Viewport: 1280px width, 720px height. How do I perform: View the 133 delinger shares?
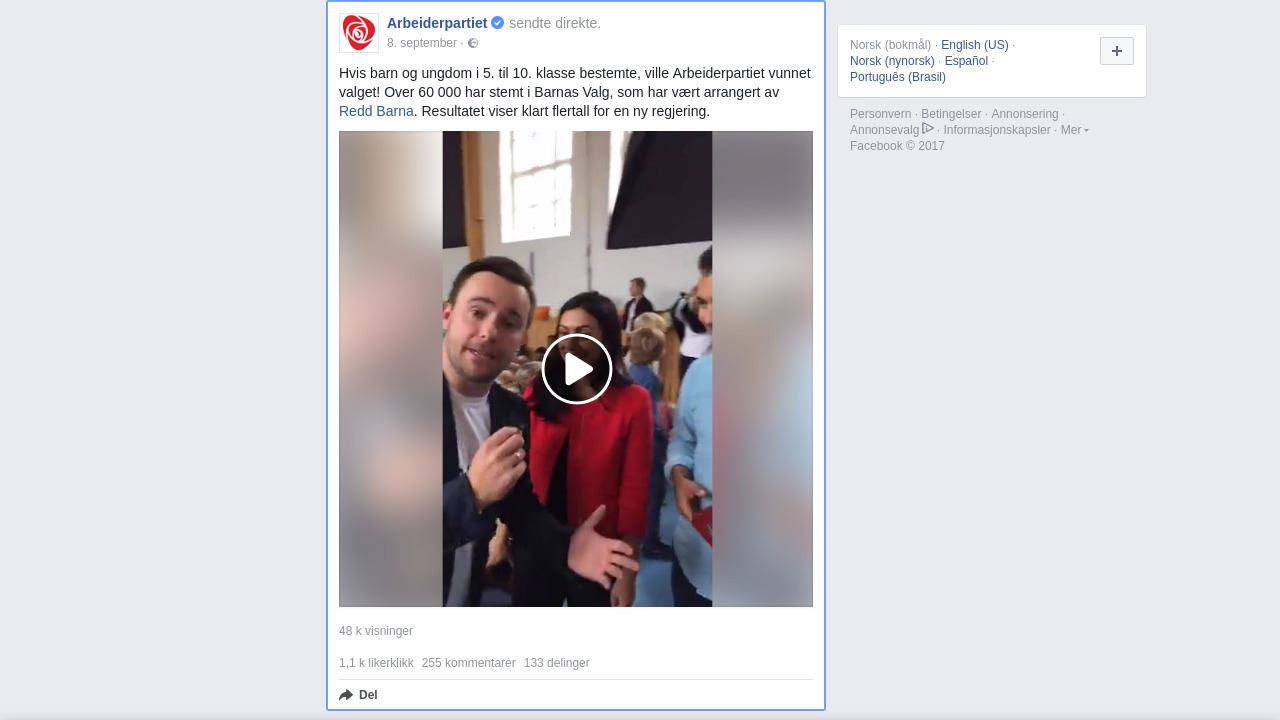point(557,663)
